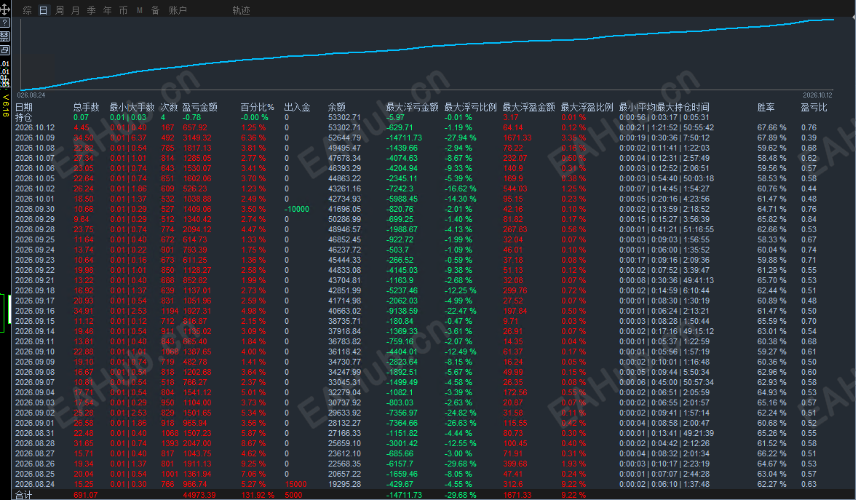
Task: Open the question mark help icon
Action: click(5, 23)
